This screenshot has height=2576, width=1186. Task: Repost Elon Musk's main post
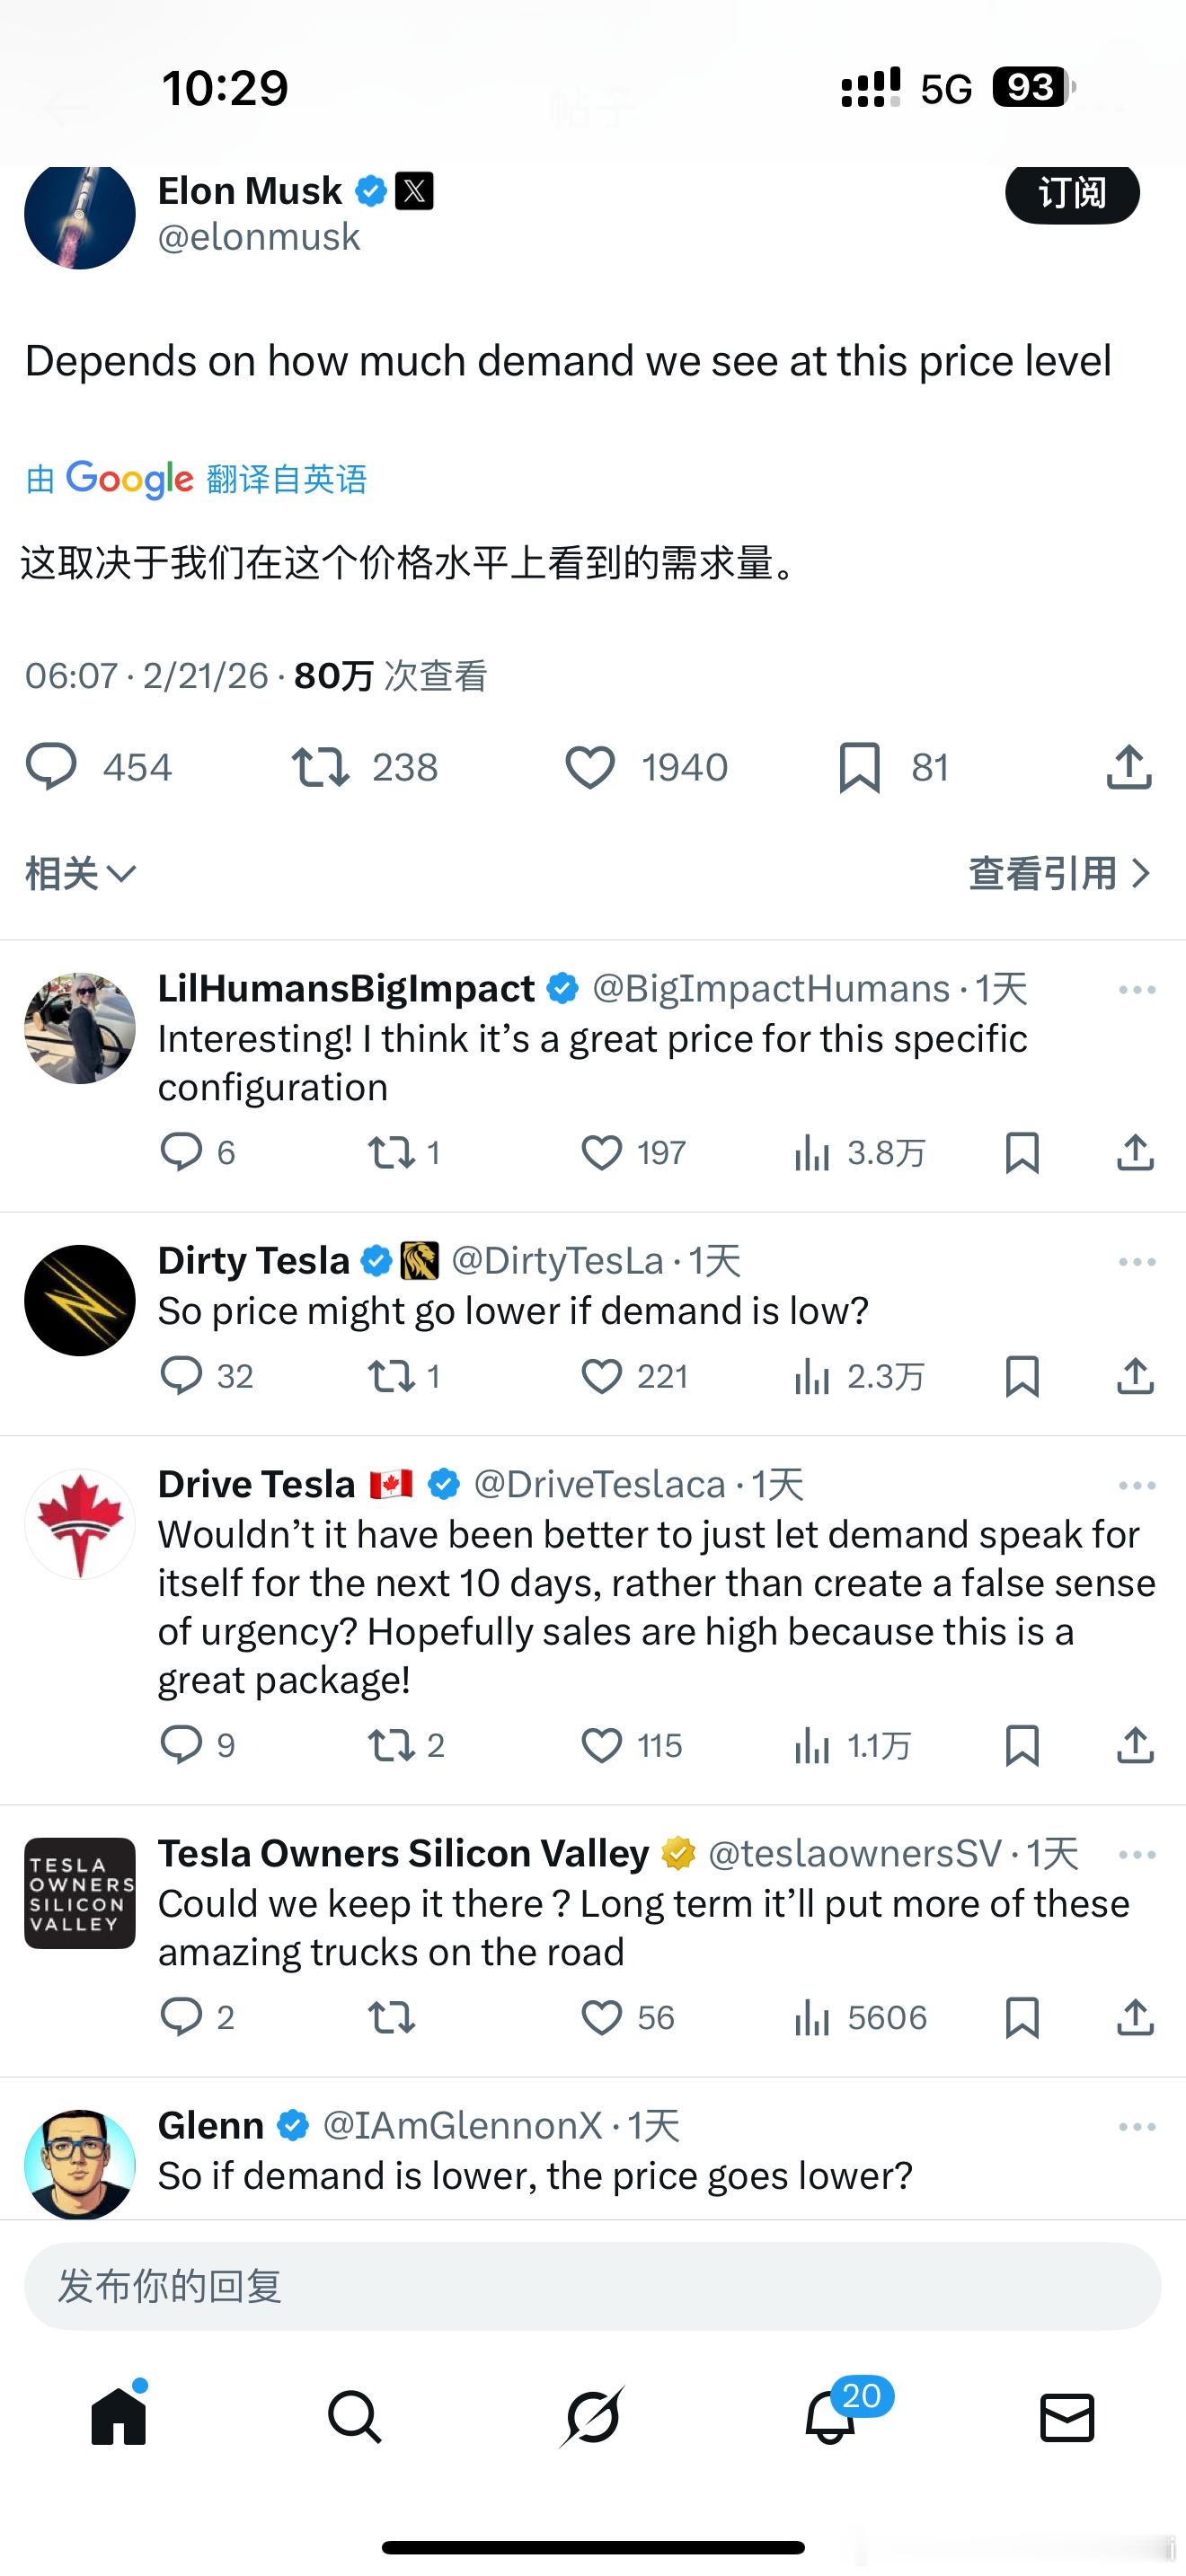(320, 768)
